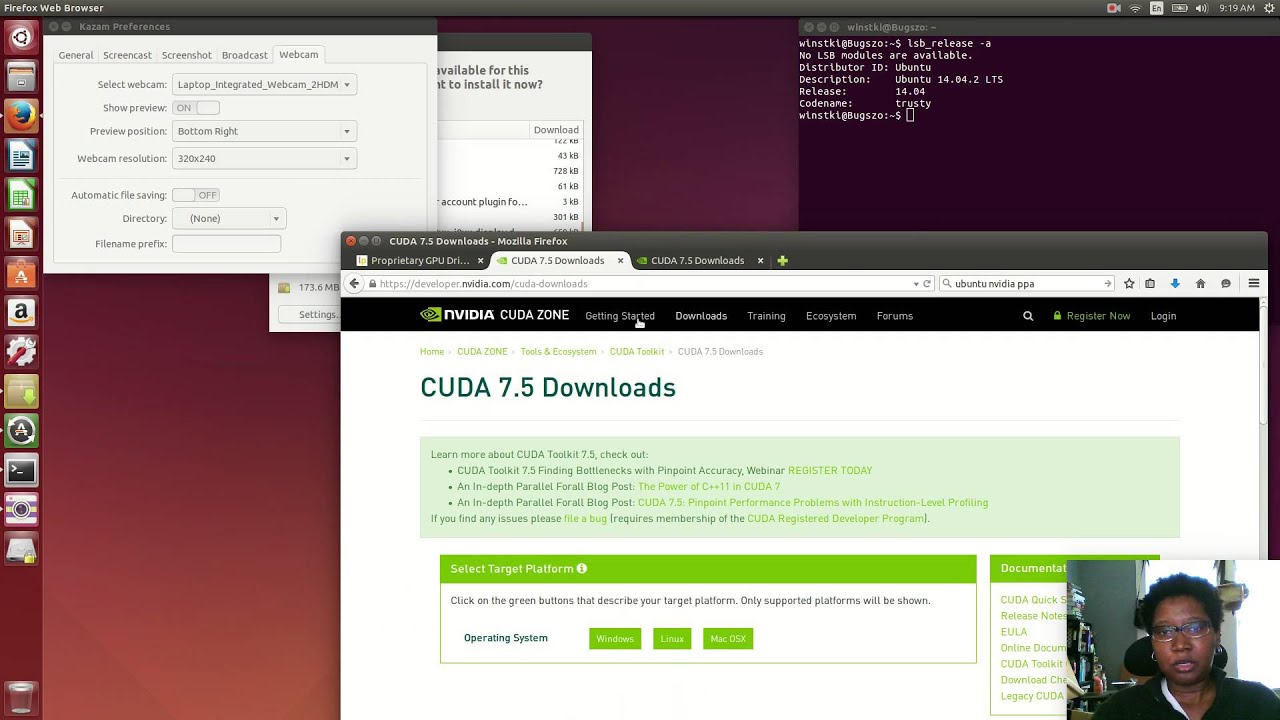Open Firefox URL history dropdown arrow
1280x720 pixels.
pos(916,284)
